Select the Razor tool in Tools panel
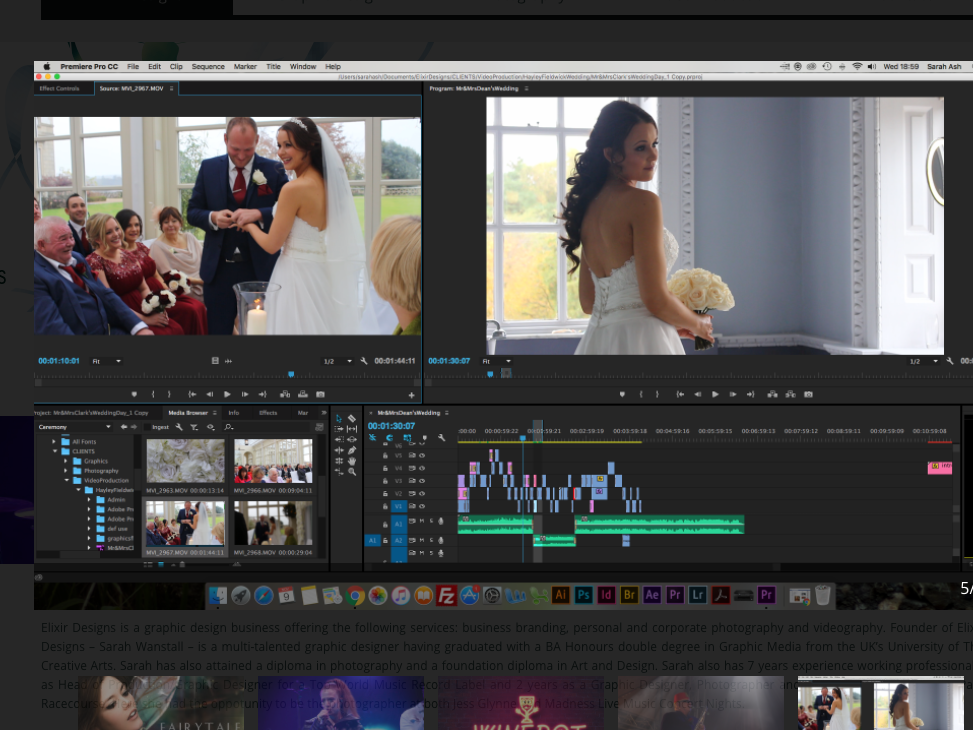This screenshot has height=730, width=973. [352, 419]
